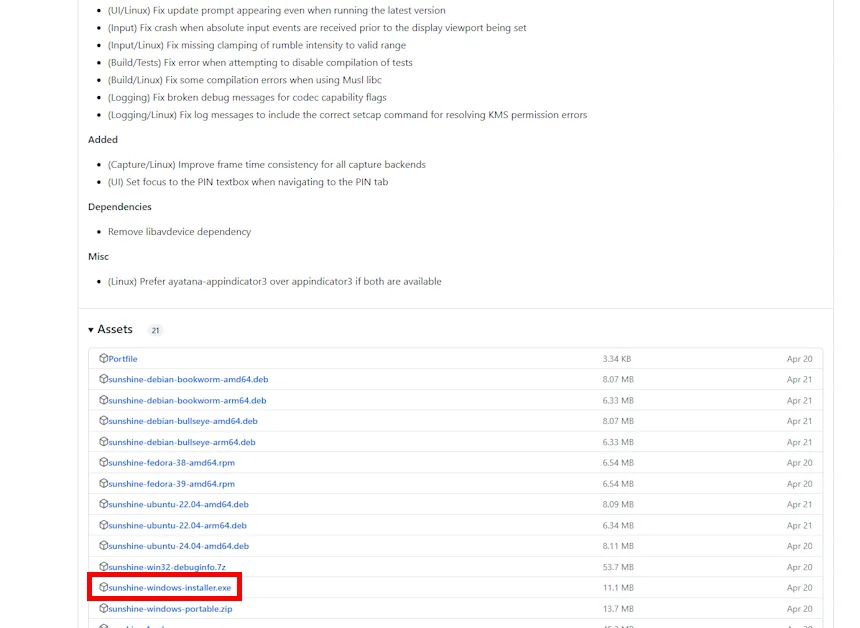
Task: Click the 21 asset count badge
Action: tap(155, 330)
